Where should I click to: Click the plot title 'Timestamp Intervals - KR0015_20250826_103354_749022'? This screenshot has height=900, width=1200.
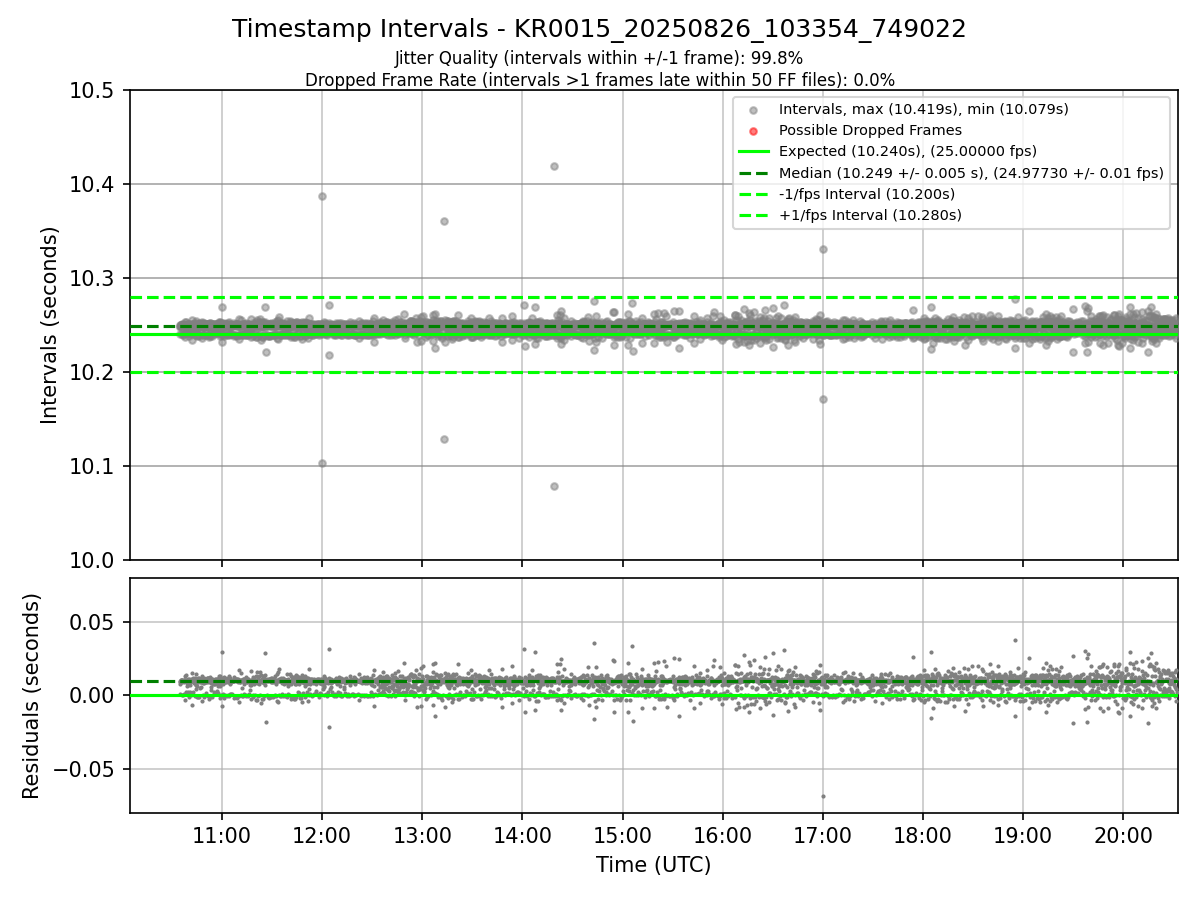point(599,29)
